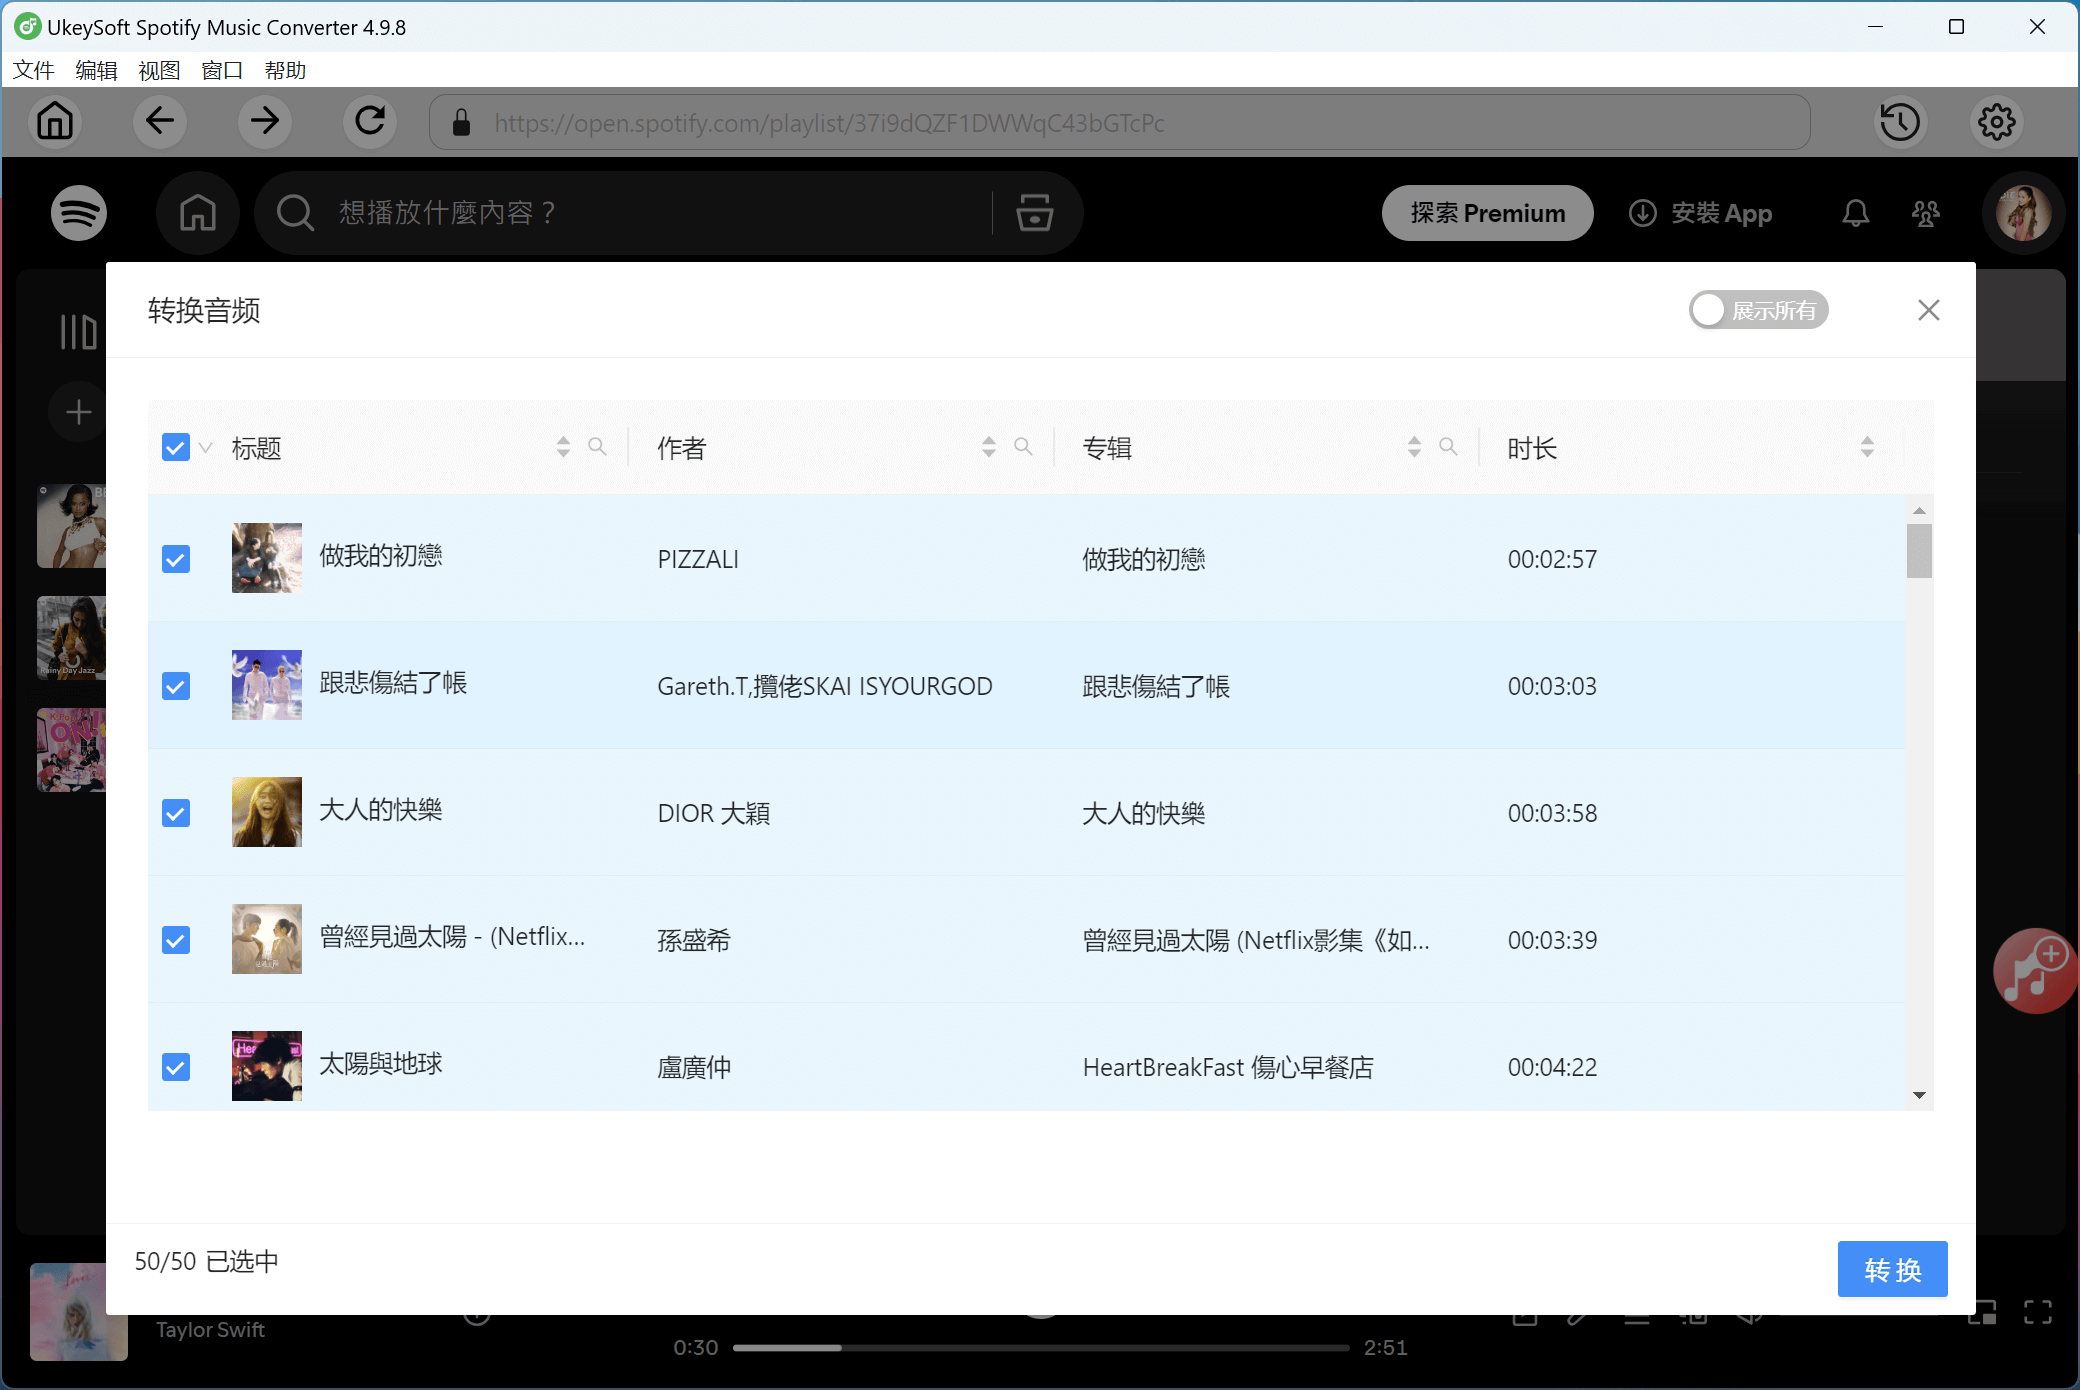Click 探索 Premium button
Screen dimensions: 2080x1390
pyautogui.click(x=1487, y=212)
